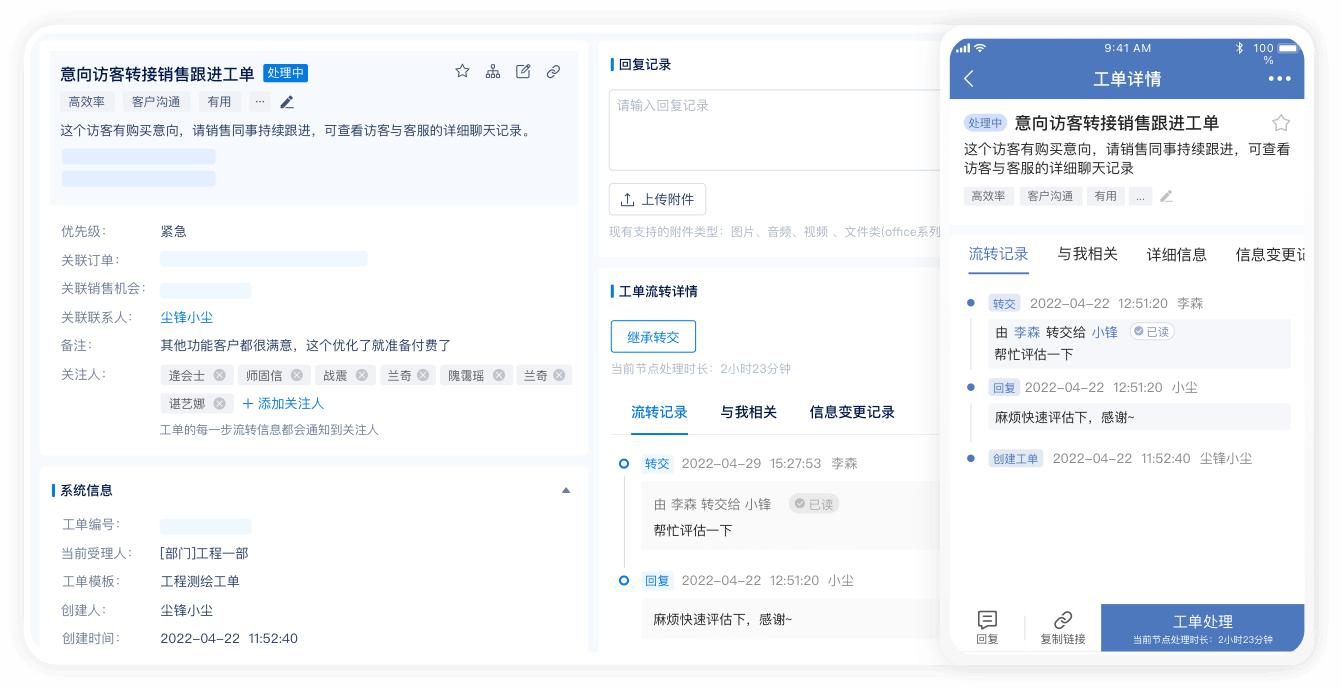Open mobile more options menu
The height and width of the screenshot is (690, 1342).
pos(1279,79)
